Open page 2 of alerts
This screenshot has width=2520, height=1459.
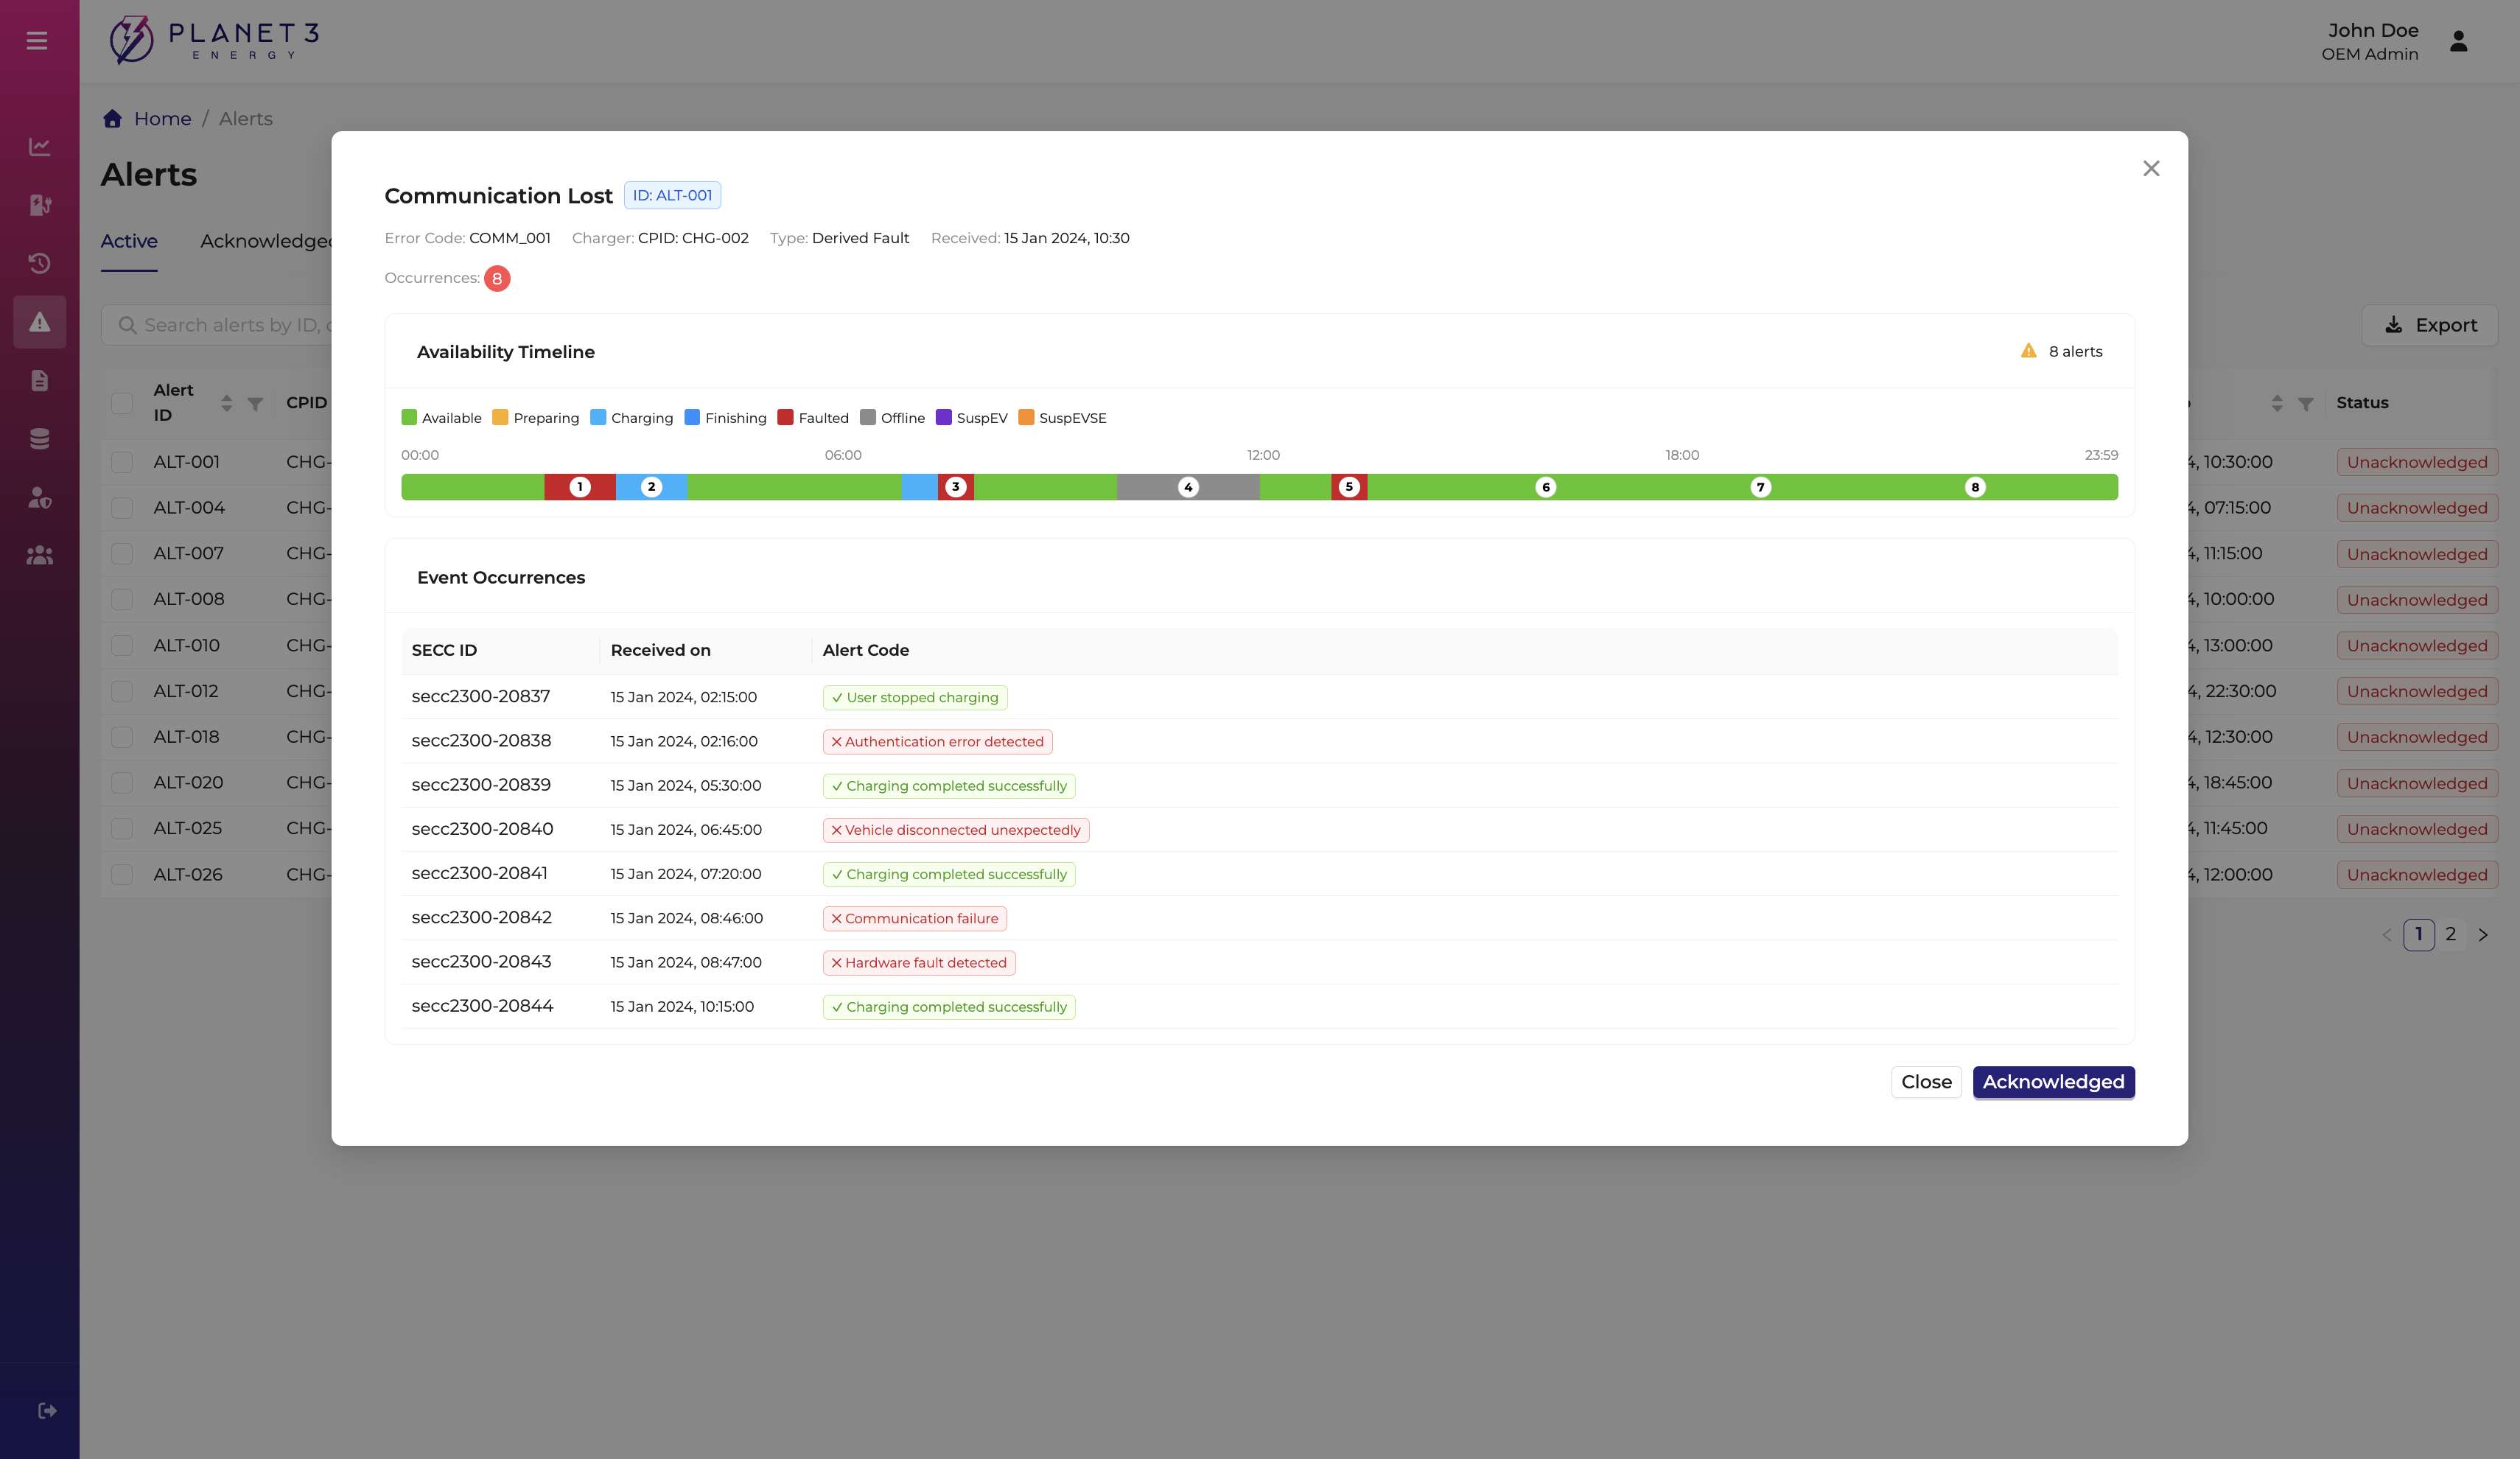tap(2451, 934)
